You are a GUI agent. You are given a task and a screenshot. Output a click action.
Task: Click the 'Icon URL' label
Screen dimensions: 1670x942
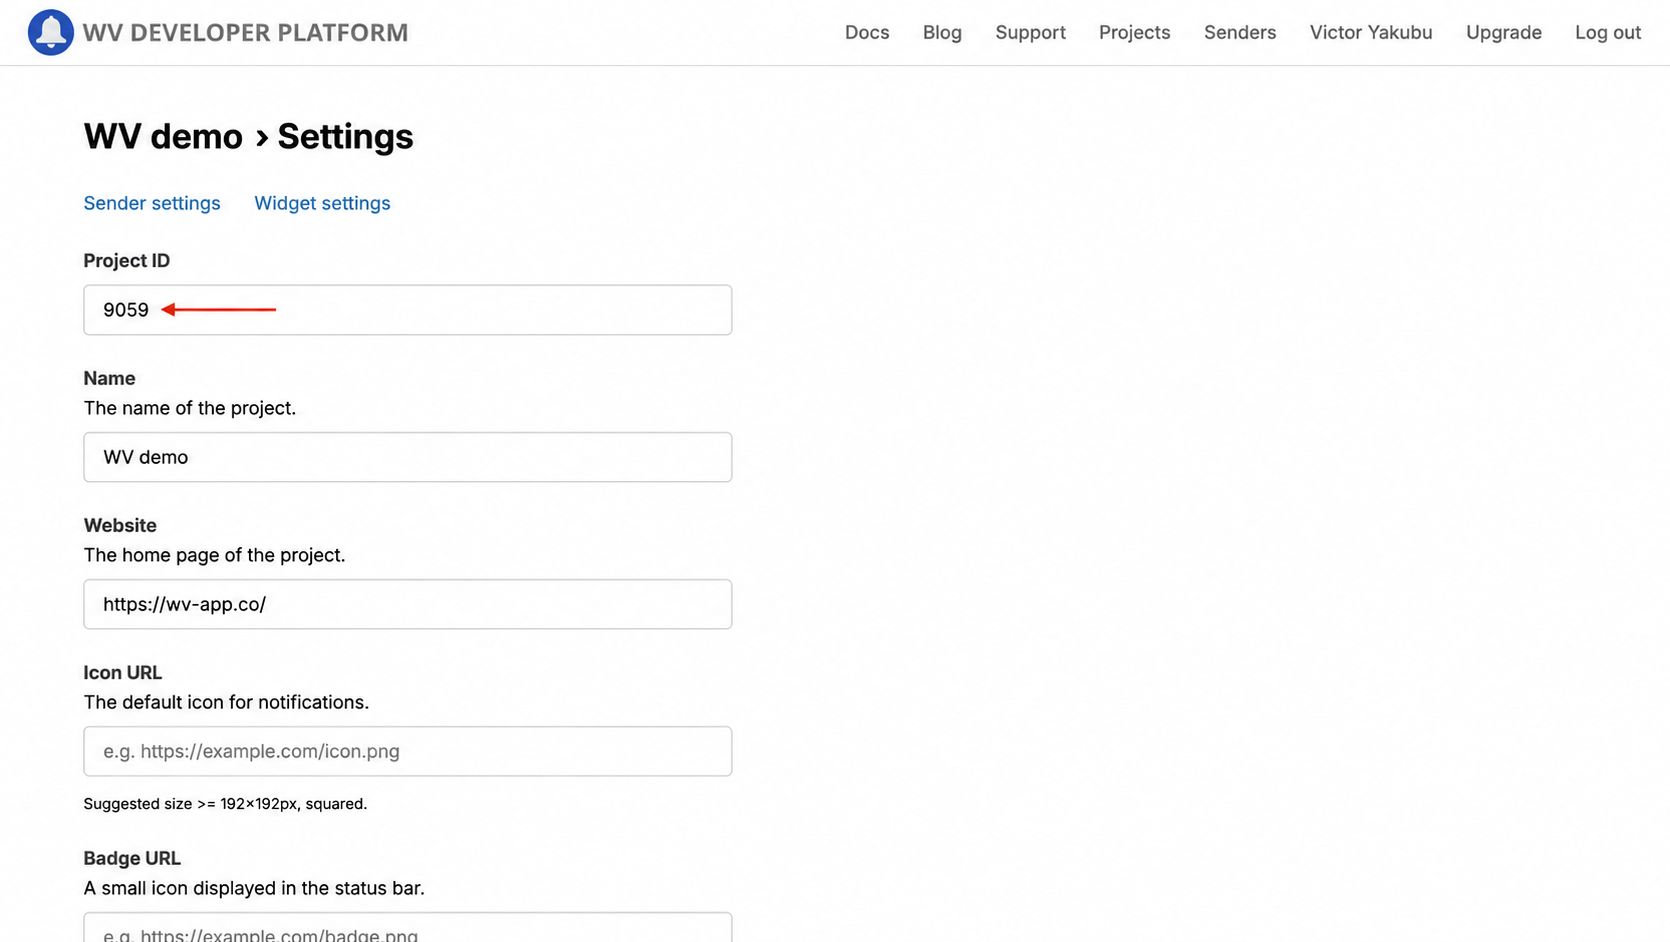click(123, 673)
